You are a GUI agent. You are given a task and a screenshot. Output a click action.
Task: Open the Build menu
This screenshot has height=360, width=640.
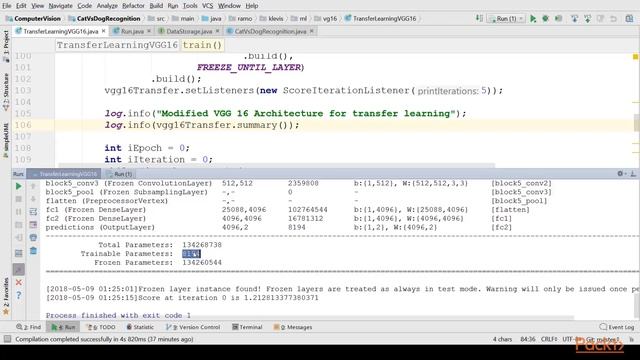[156, 6]
